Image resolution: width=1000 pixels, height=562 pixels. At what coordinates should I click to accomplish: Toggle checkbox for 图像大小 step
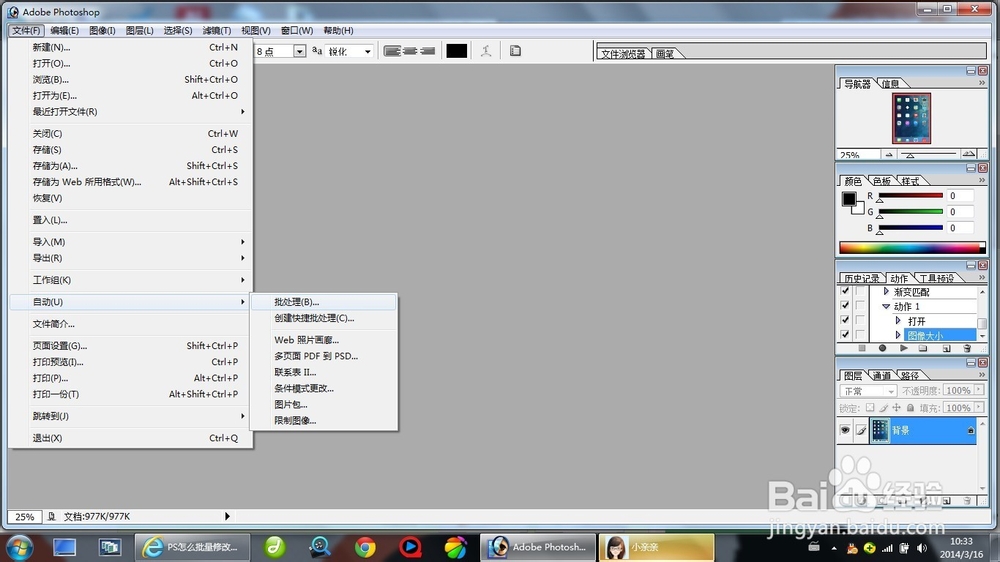point(845,335)
